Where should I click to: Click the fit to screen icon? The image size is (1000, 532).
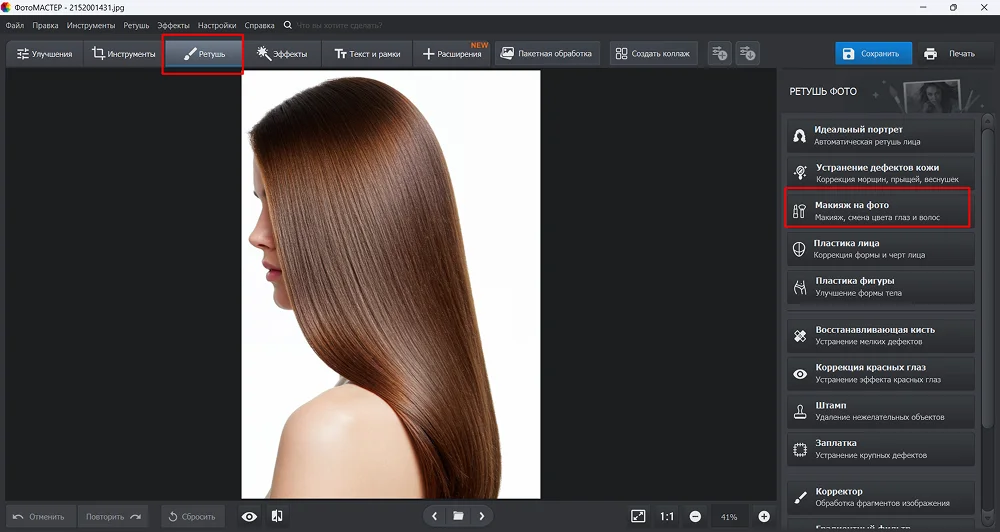tap(638, 517)
